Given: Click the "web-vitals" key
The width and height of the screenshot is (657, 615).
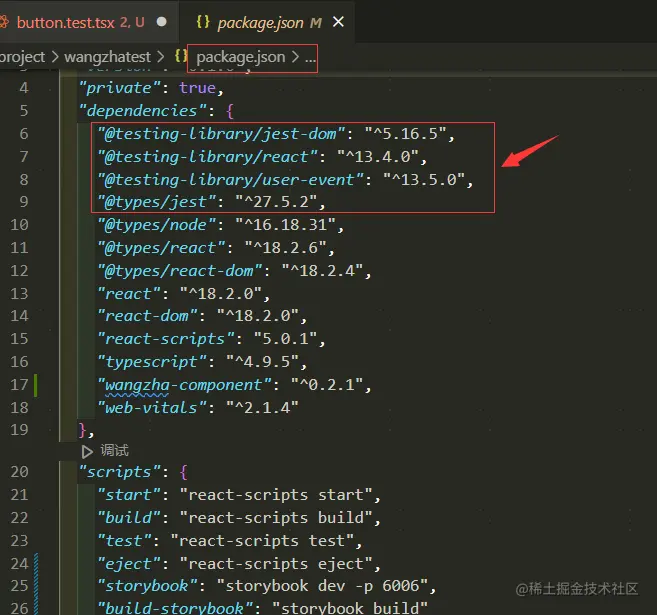Looking at the screenshot, I should [x=152, y=408].
